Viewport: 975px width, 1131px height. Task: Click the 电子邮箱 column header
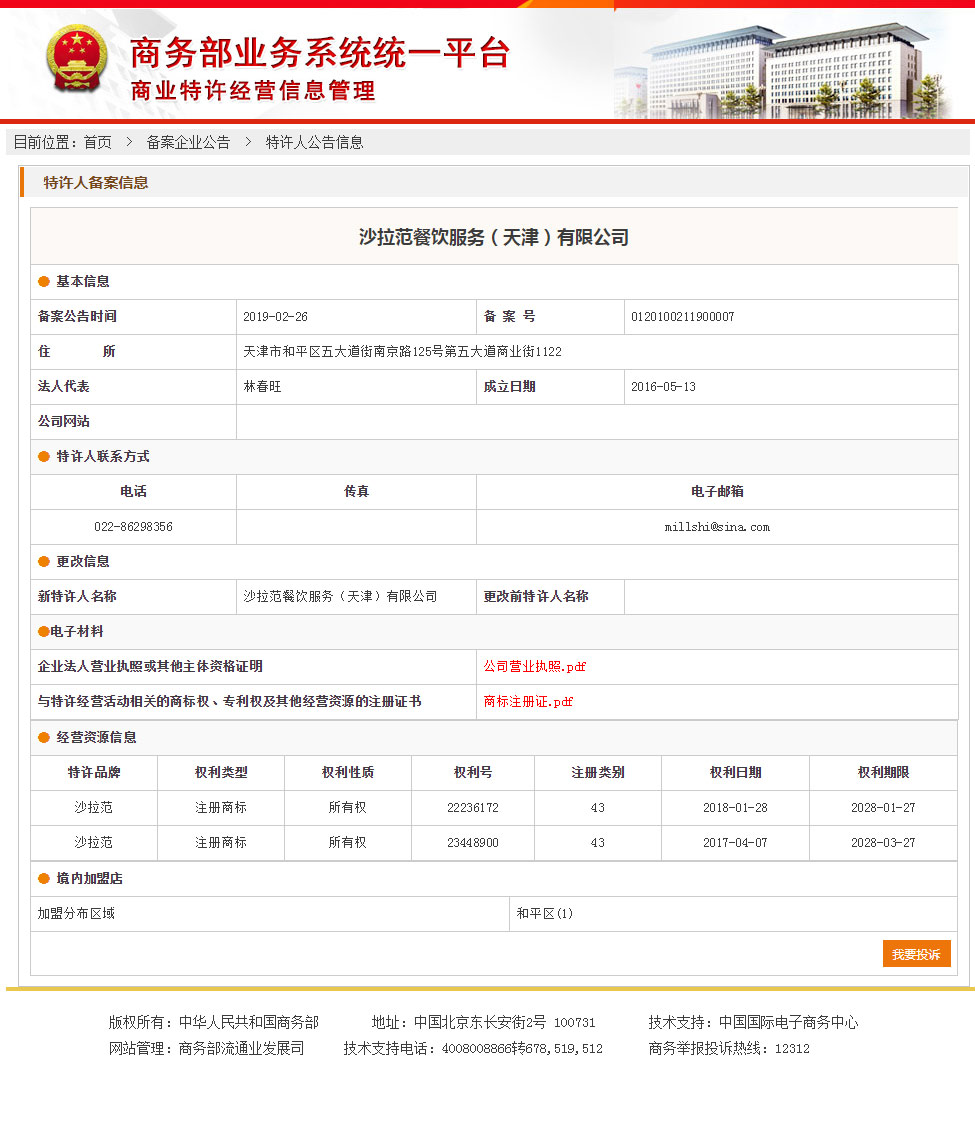(x=717, y=491)
